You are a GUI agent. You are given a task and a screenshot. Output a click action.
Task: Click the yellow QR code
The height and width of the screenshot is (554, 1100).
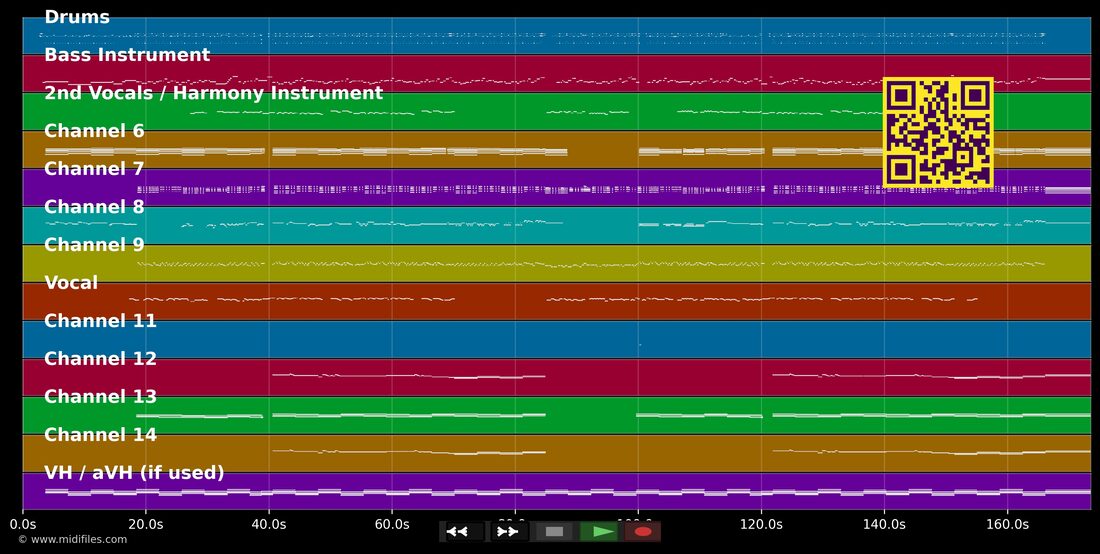tap(938, 132)
